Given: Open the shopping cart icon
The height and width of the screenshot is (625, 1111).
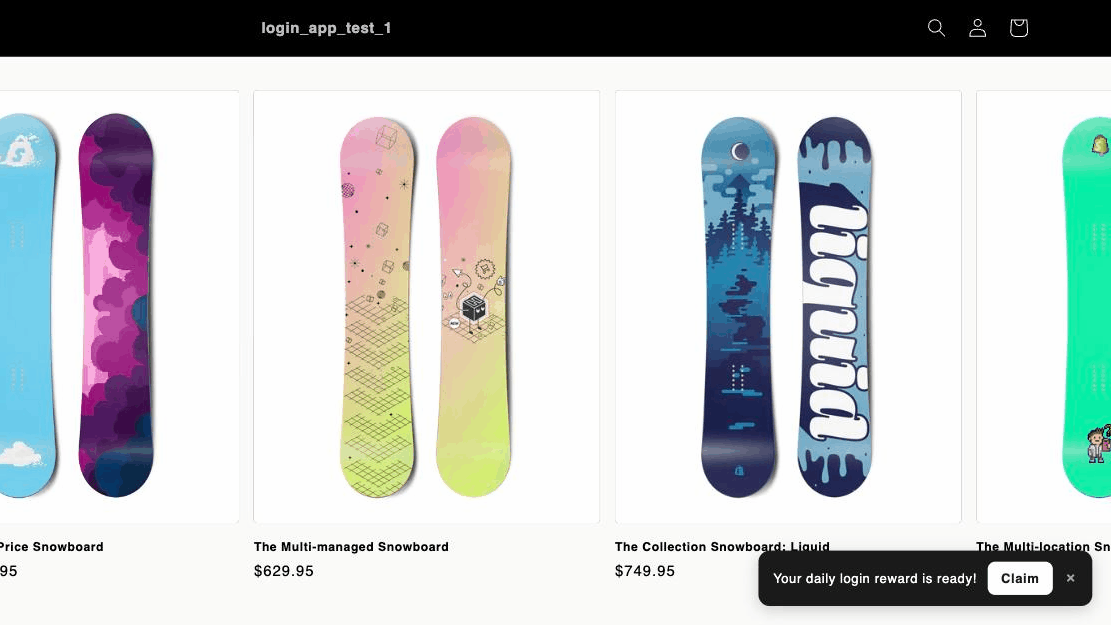Looking at the screenshot, I should (1018, 28).
